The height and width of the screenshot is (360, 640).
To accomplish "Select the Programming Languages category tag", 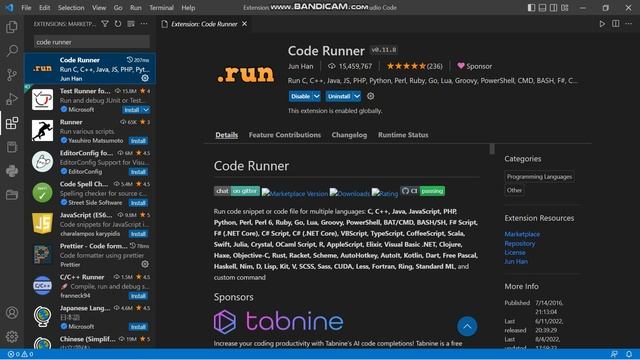I will (539, 177).
